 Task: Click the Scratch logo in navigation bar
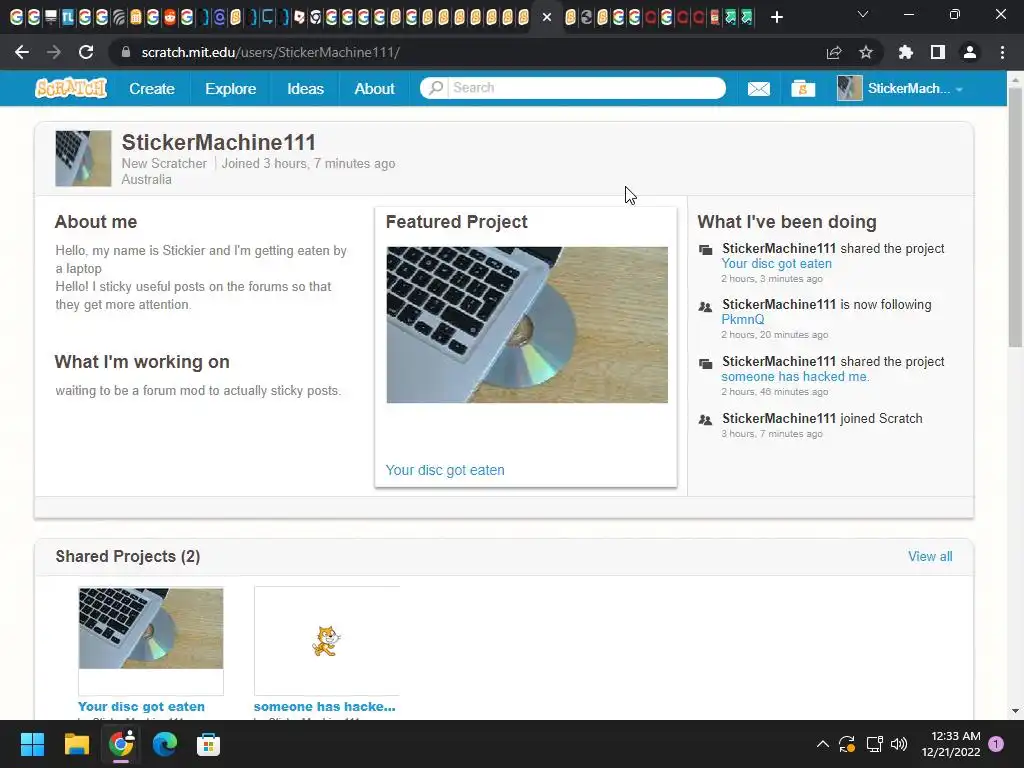pyautogui.click(x=71, y=88)
